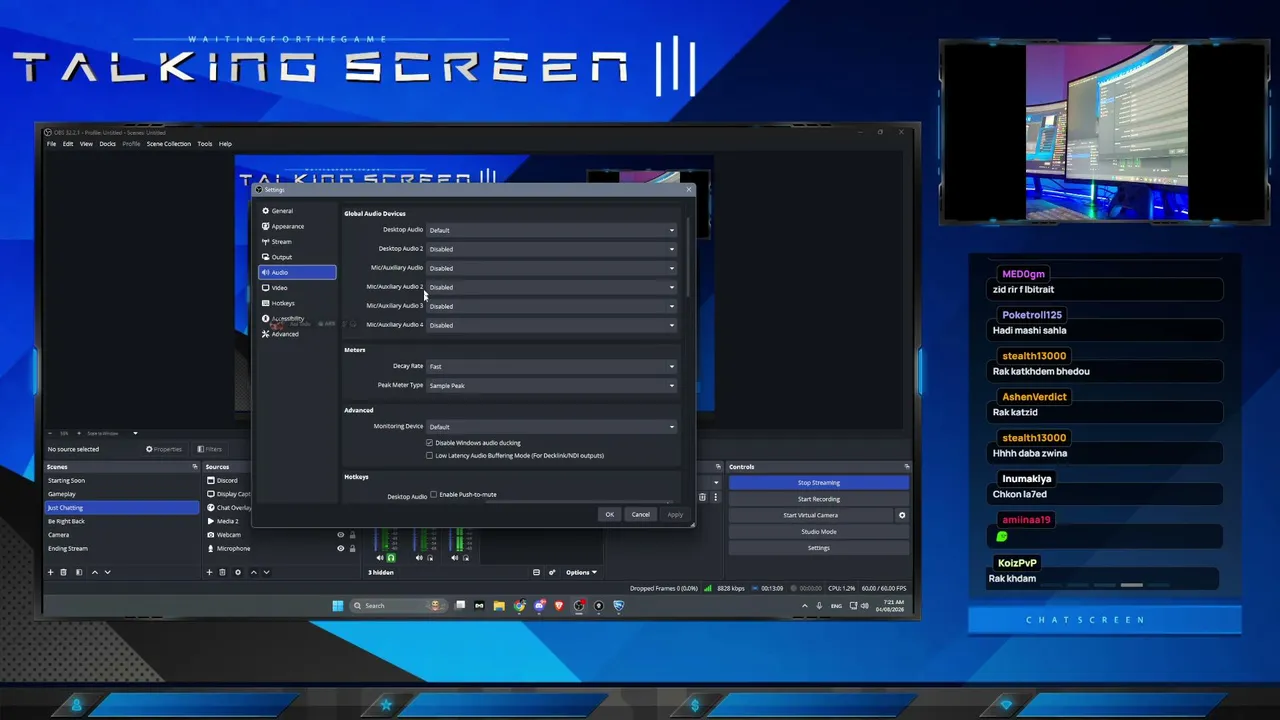Expand the Monitoring Device dropdown

point(552,427)
